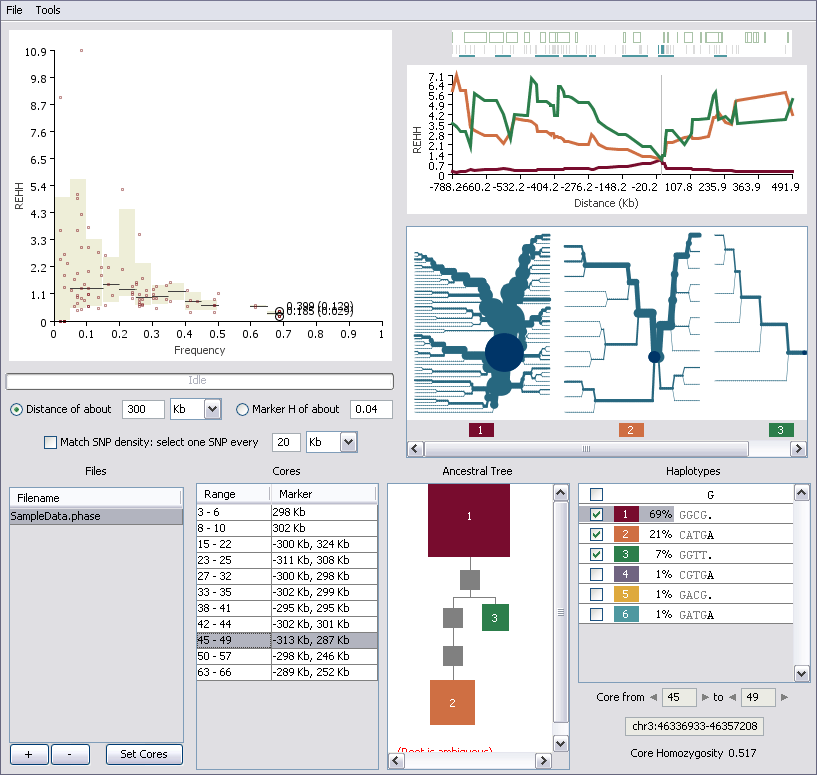
Task: Click the right arrow beside core end 49
Action: coord(784,697)
